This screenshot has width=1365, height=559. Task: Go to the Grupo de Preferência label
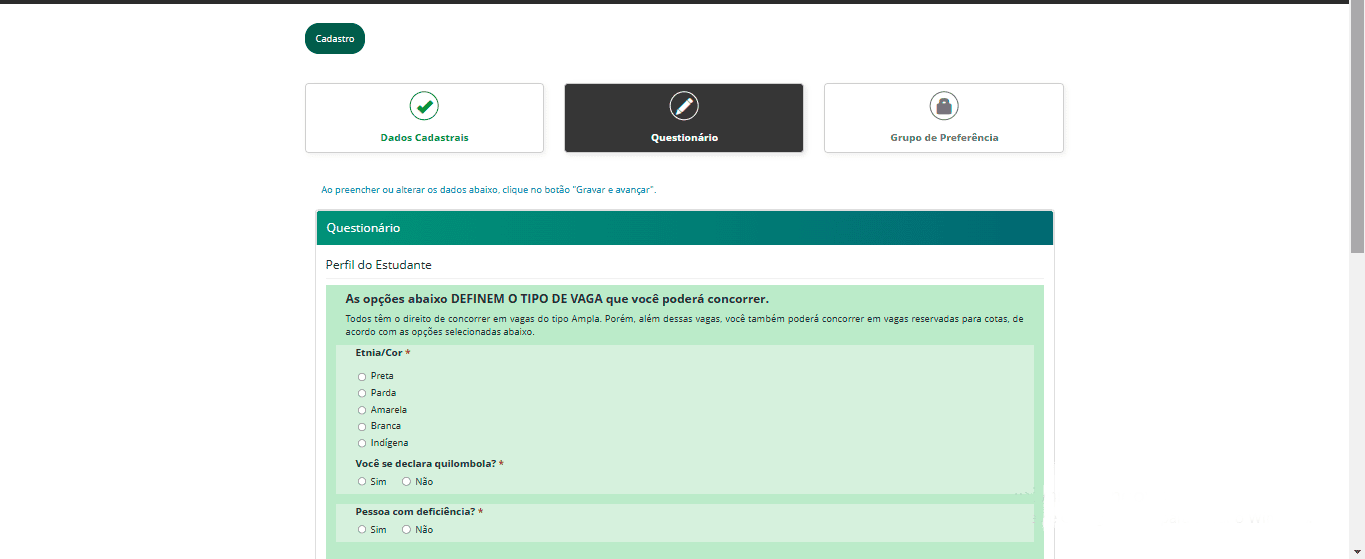coord(943,138)
